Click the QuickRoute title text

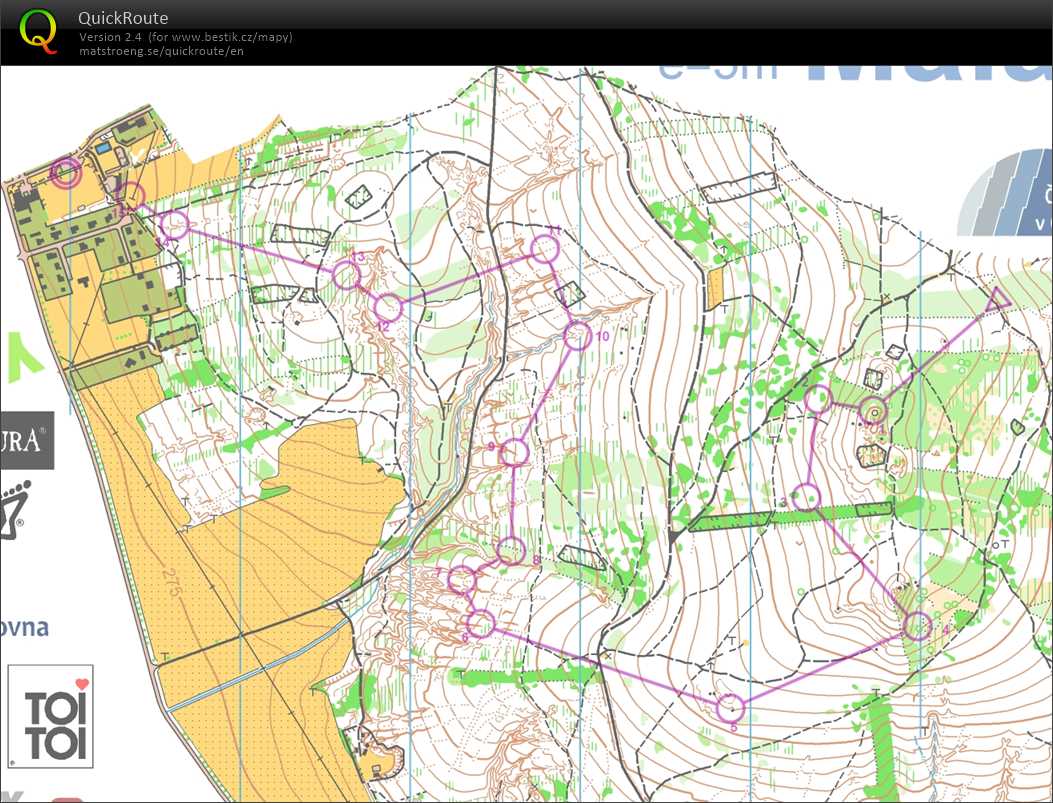(x=124, y=18)
